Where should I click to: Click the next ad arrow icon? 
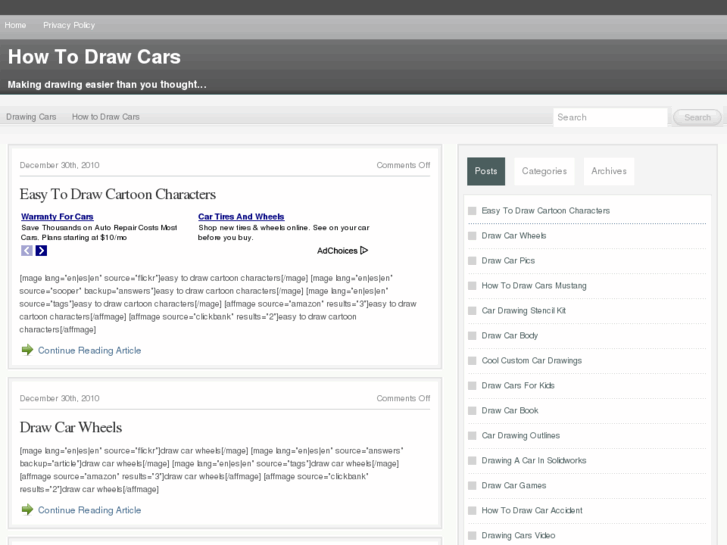[x=41, y=250]
